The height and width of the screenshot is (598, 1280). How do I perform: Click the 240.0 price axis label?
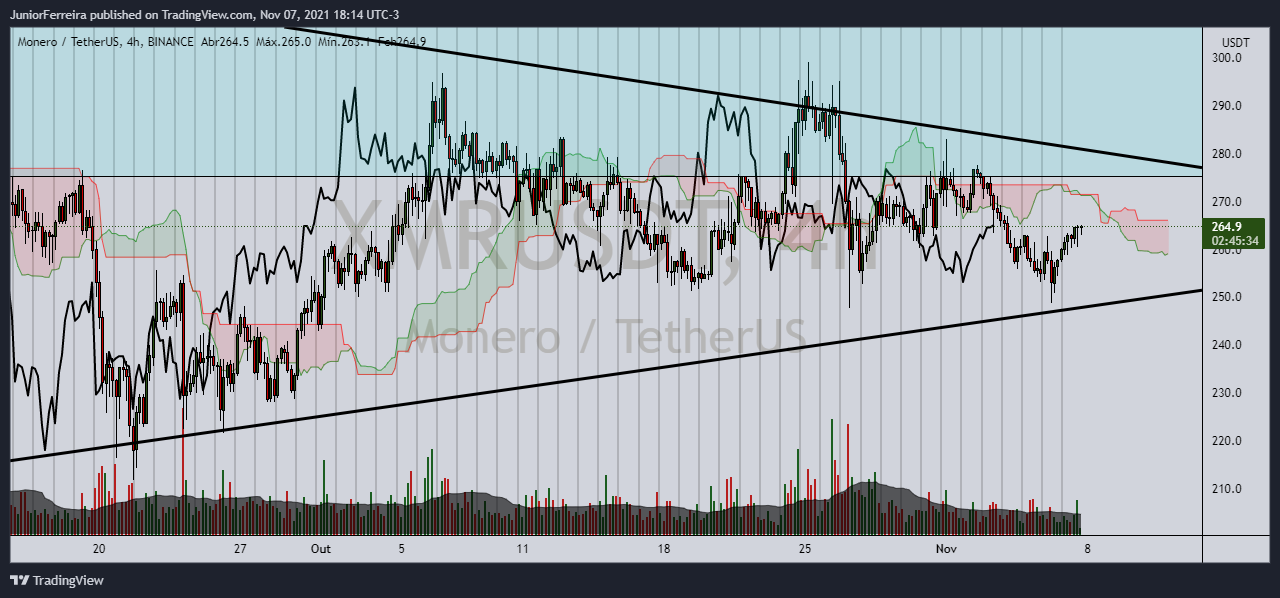tap(1226, 345)
